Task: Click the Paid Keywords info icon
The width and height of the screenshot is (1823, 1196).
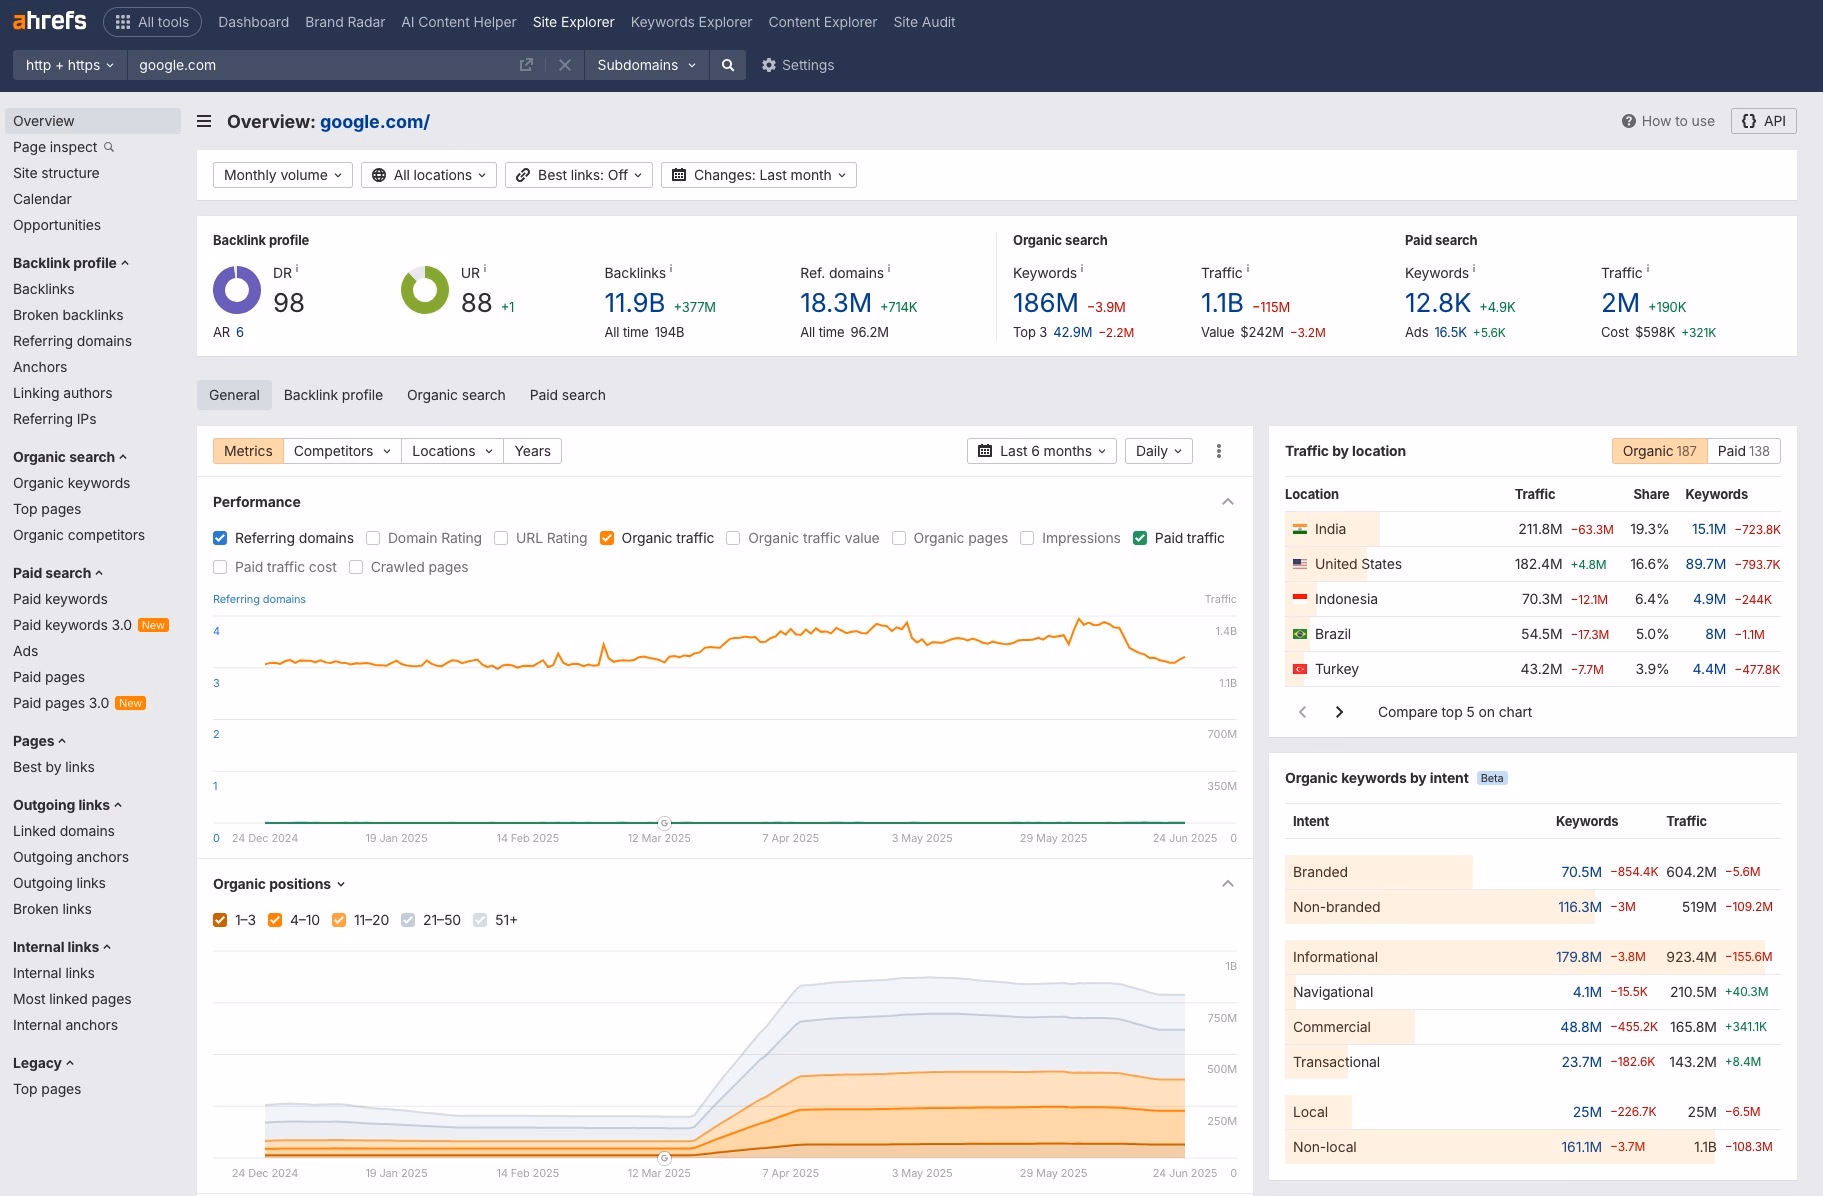Action: [x=1474, y=268]
